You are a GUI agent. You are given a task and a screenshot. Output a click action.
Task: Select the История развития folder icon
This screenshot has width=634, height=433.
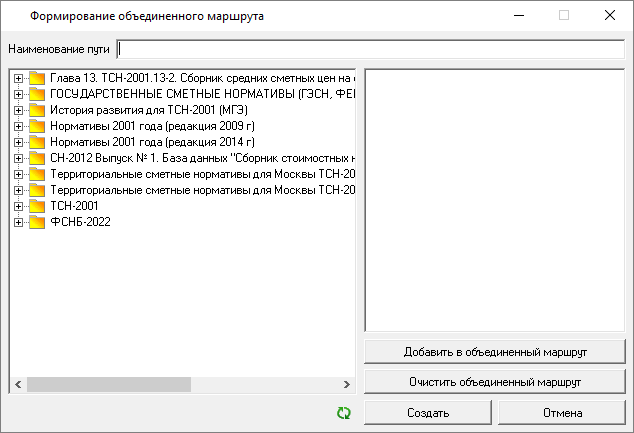37,110
